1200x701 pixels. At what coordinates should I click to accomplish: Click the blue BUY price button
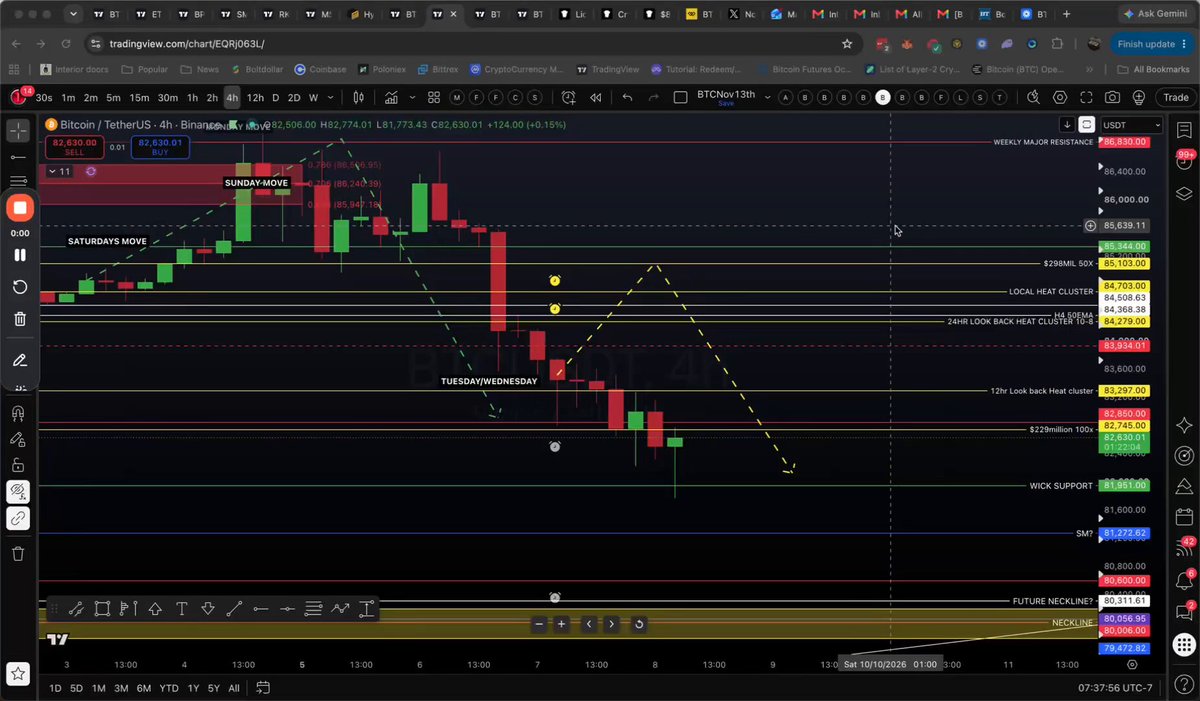(x=160, y=147)
